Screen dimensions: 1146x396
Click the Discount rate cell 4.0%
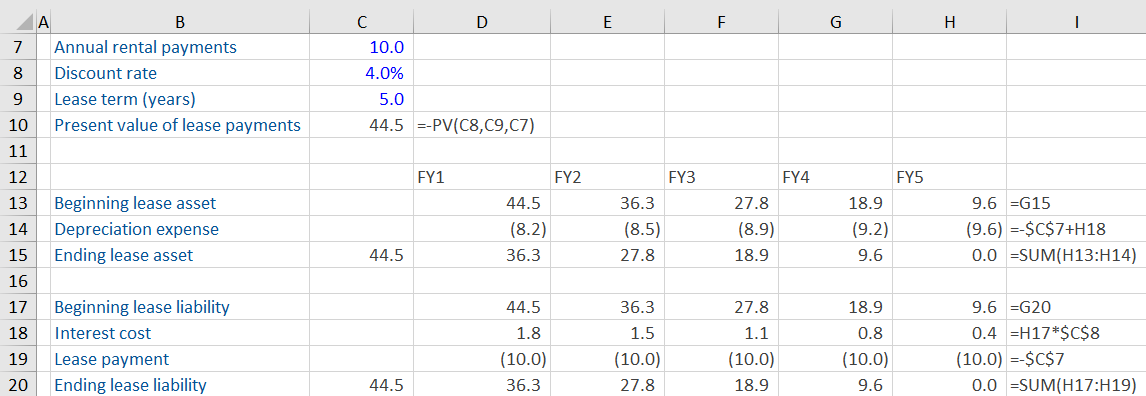pyautogui.click(x=361, y=73)
